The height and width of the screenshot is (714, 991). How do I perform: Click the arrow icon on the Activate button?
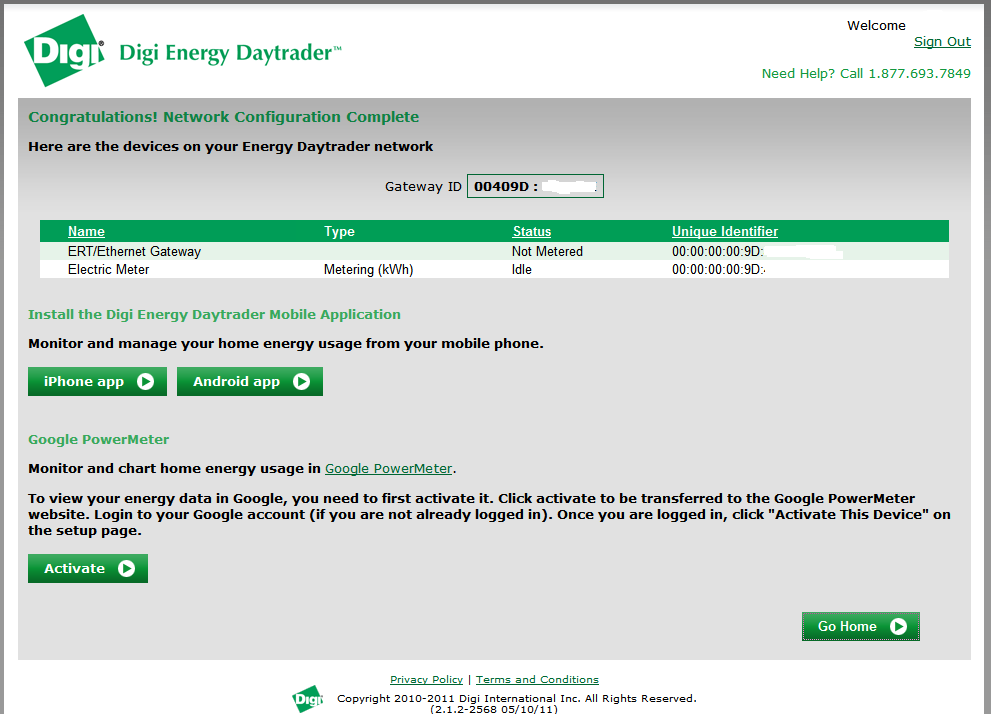click(x=126, y=568)
